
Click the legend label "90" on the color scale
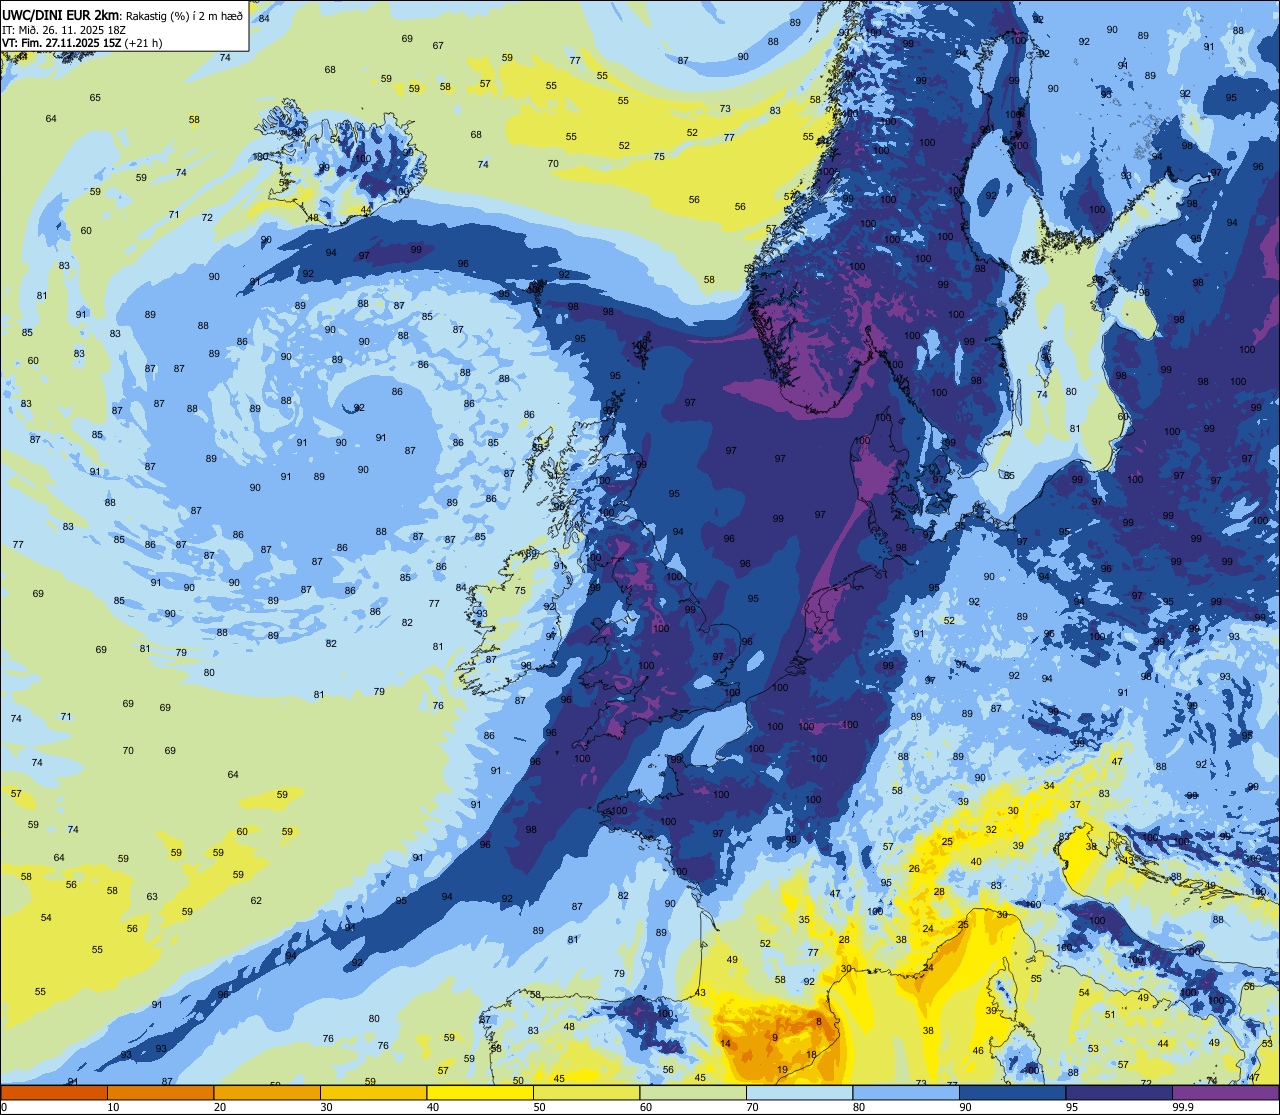click(x=965, y=1107)
